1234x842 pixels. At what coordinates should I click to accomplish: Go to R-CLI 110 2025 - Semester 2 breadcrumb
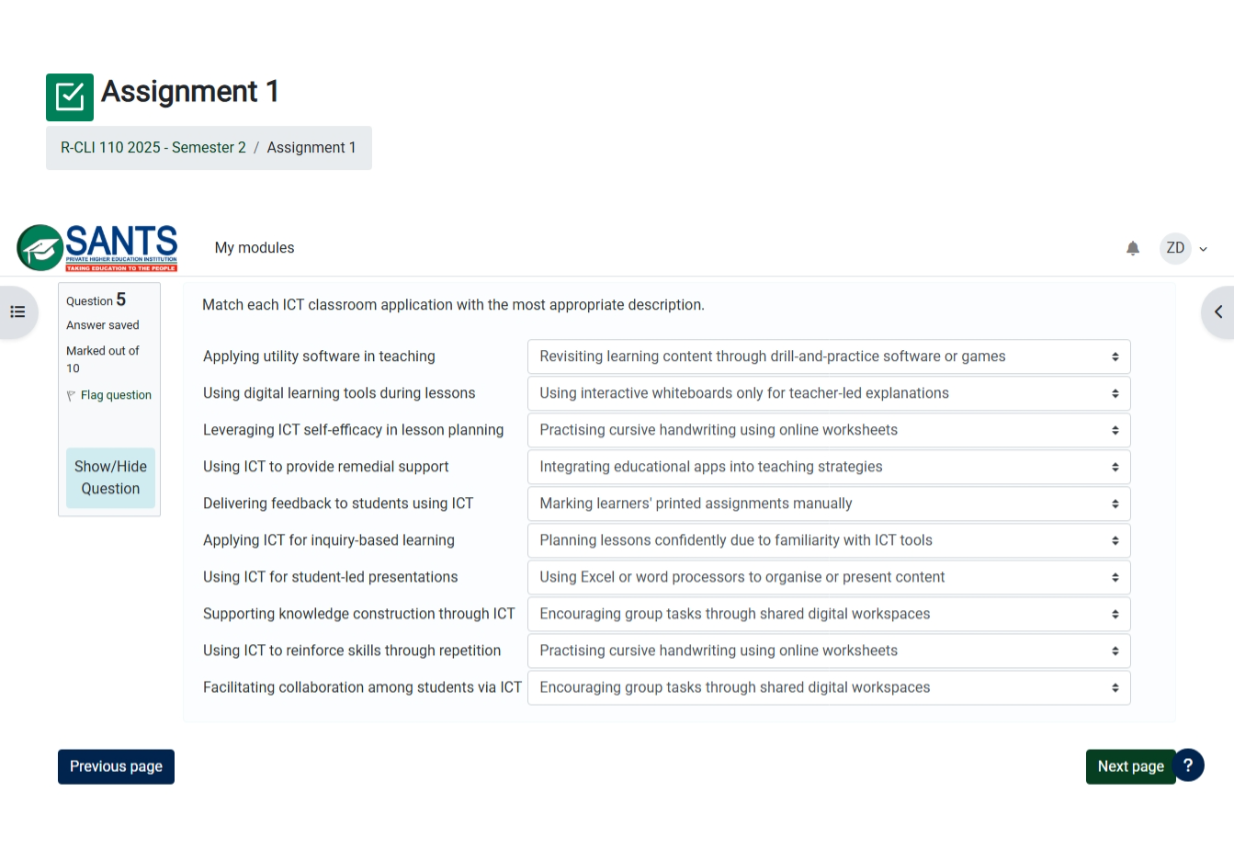pos(153,148)
